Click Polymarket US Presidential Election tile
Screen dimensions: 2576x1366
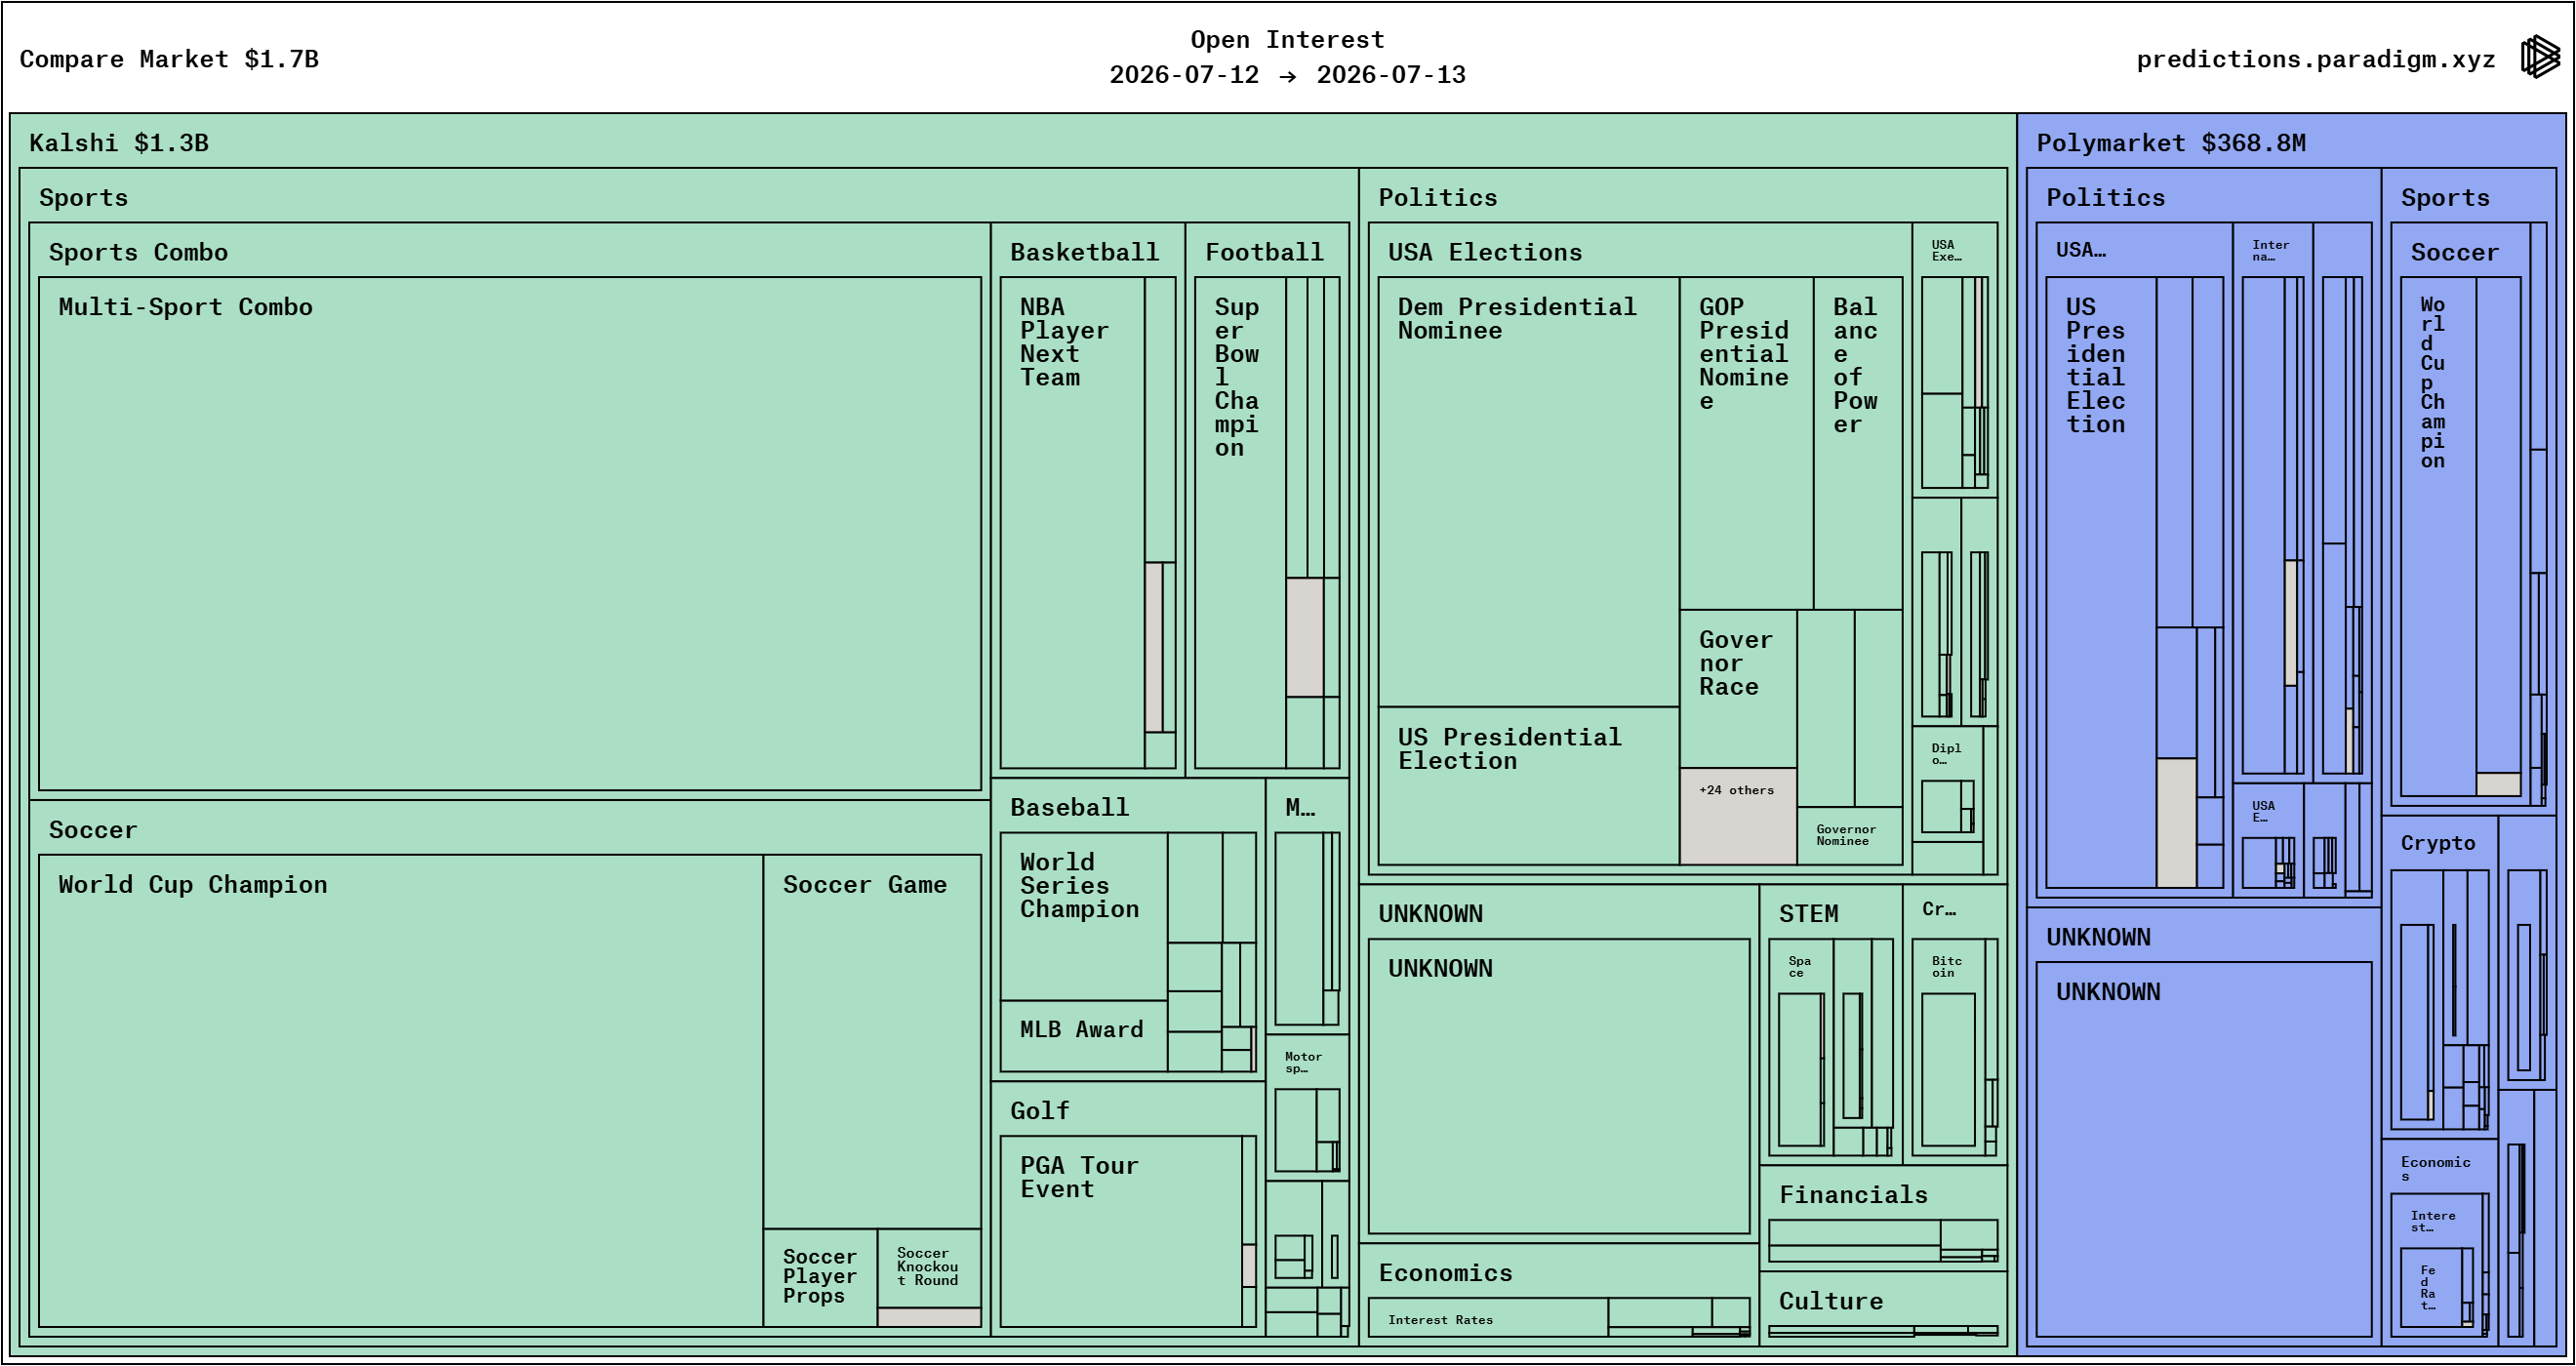coord(2101,582)
